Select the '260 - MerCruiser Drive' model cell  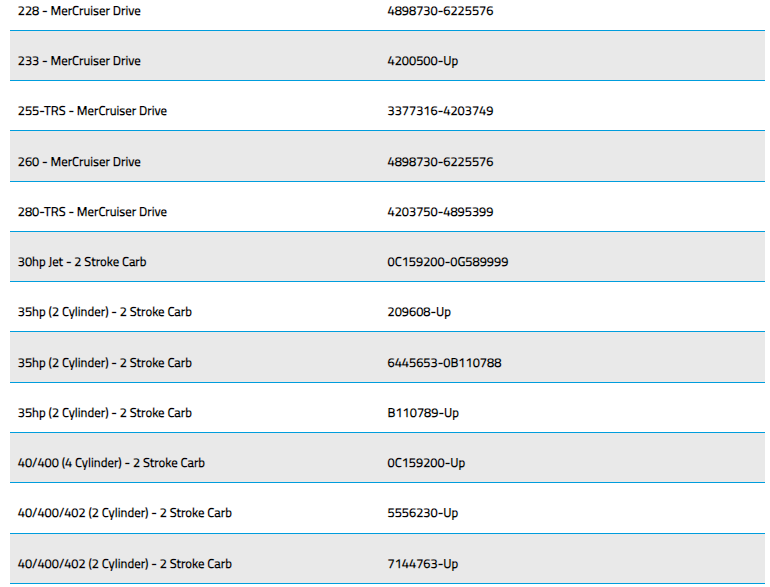click(79, 162)
